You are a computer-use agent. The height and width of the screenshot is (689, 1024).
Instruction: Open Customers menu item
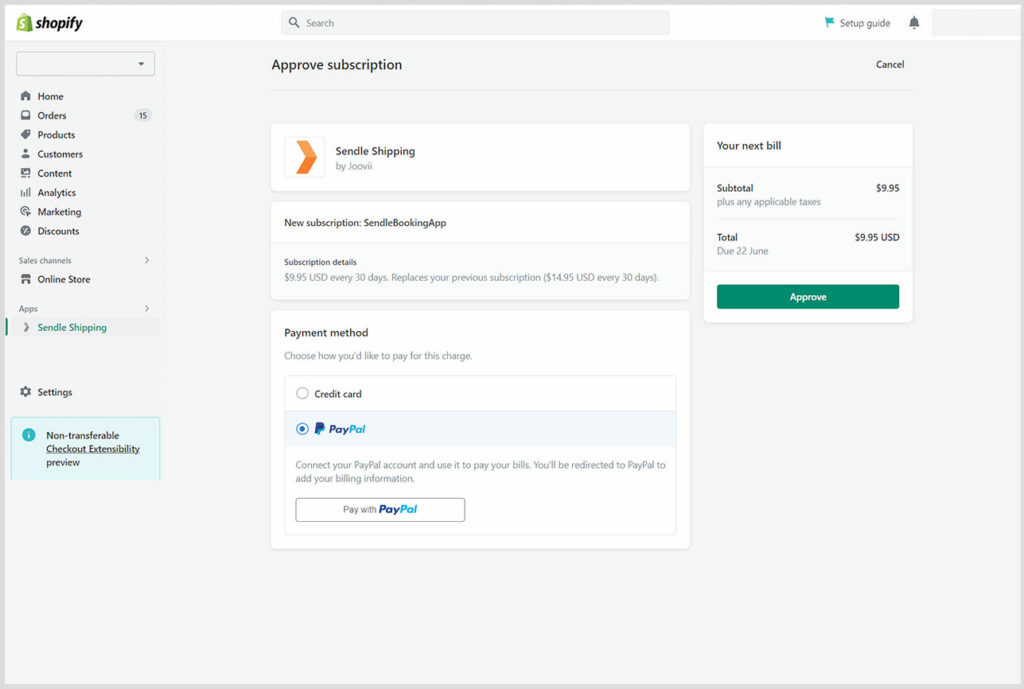pyautogui.click(x=60, y=154)
